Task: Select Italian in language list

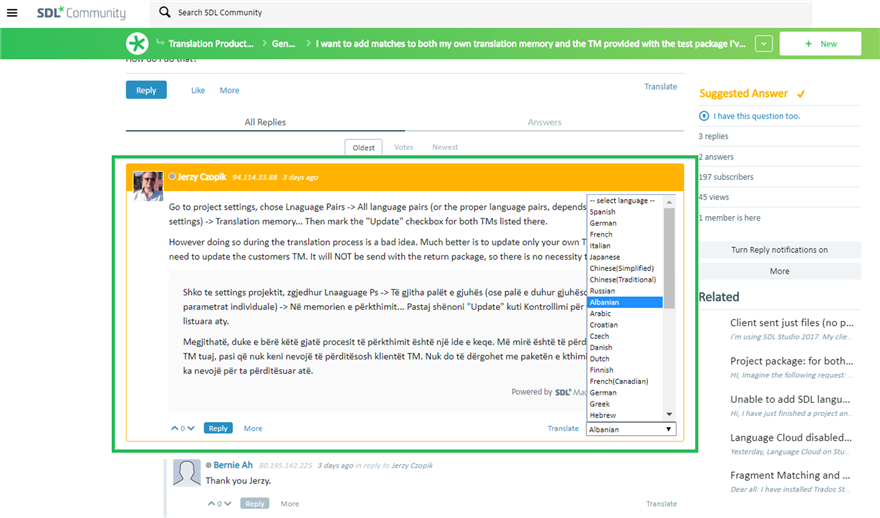Action: click(x=600, y=245)
